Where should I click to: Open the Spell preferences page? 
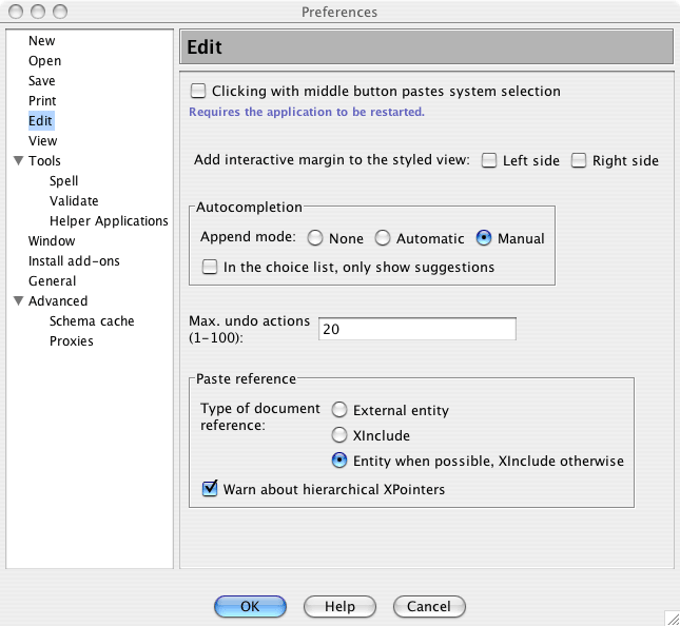point(63,181)
